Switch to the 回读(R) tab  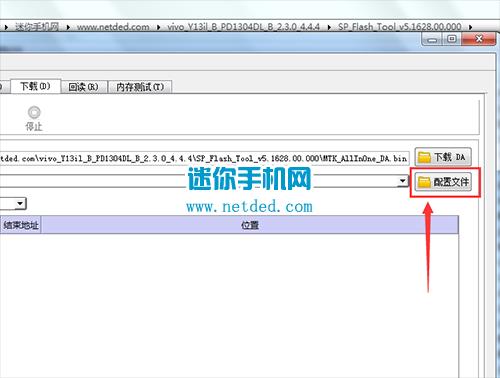pyautogui.click(x=84, y=87)
